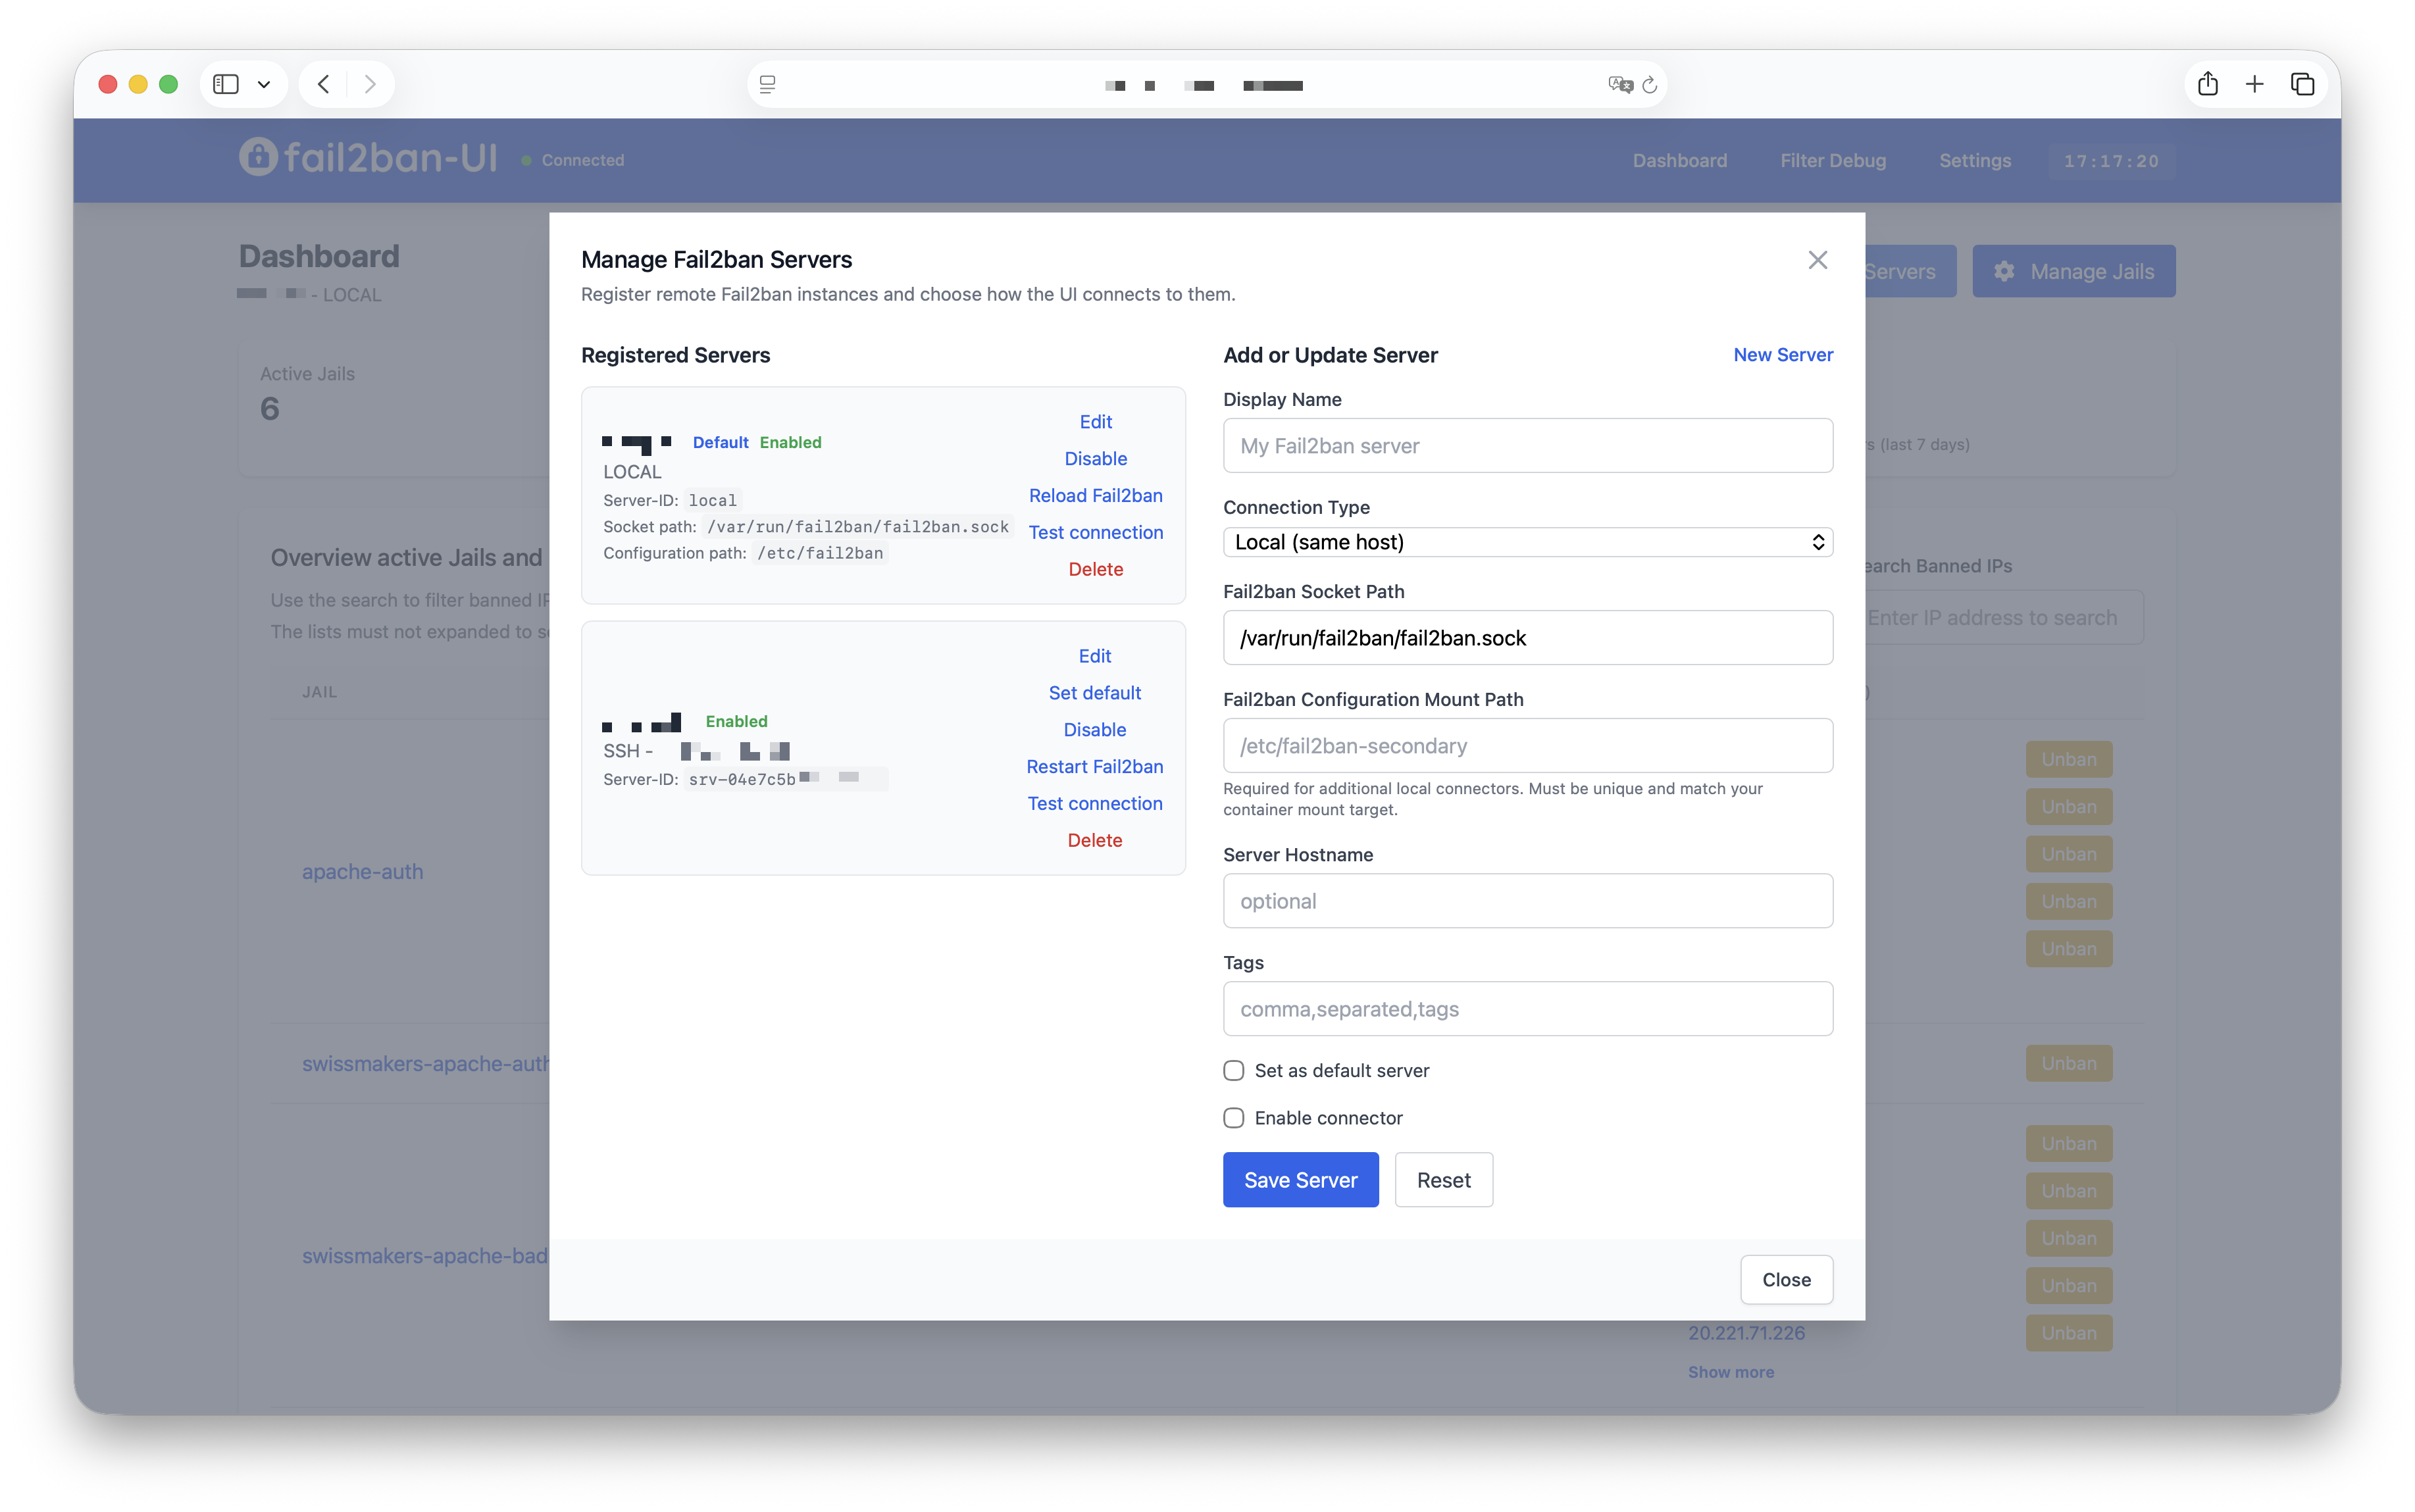Disable the LOCAL default server
Image resolution: width=2415 pixels, height=1512 pixels.
tap(1095, 459)
